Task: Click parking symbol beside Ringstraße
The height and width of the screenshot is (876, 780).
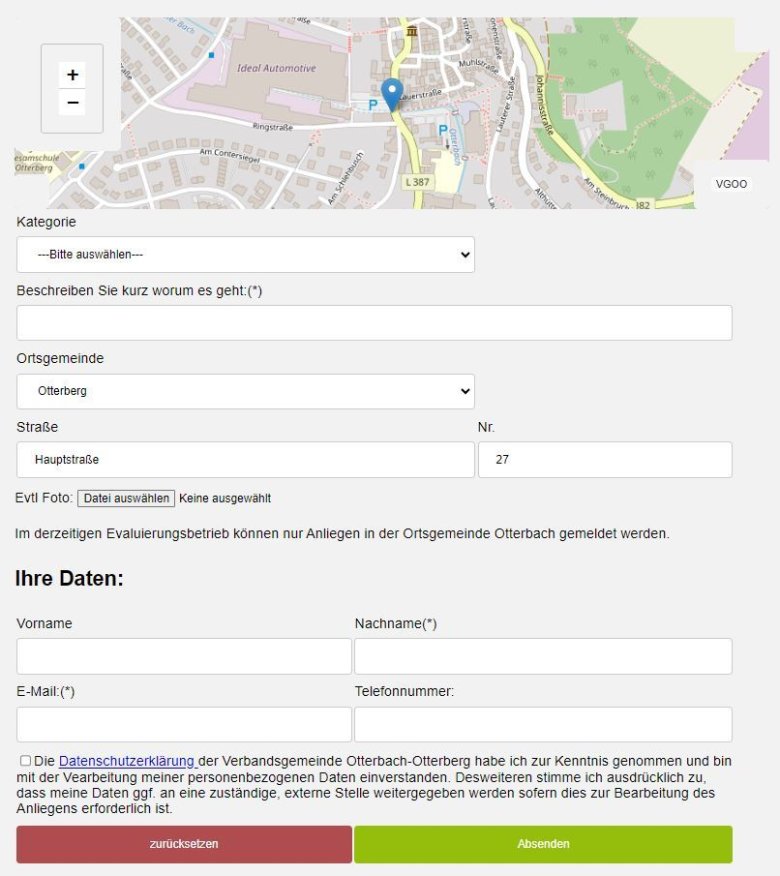Action: (x=373, y=105)
